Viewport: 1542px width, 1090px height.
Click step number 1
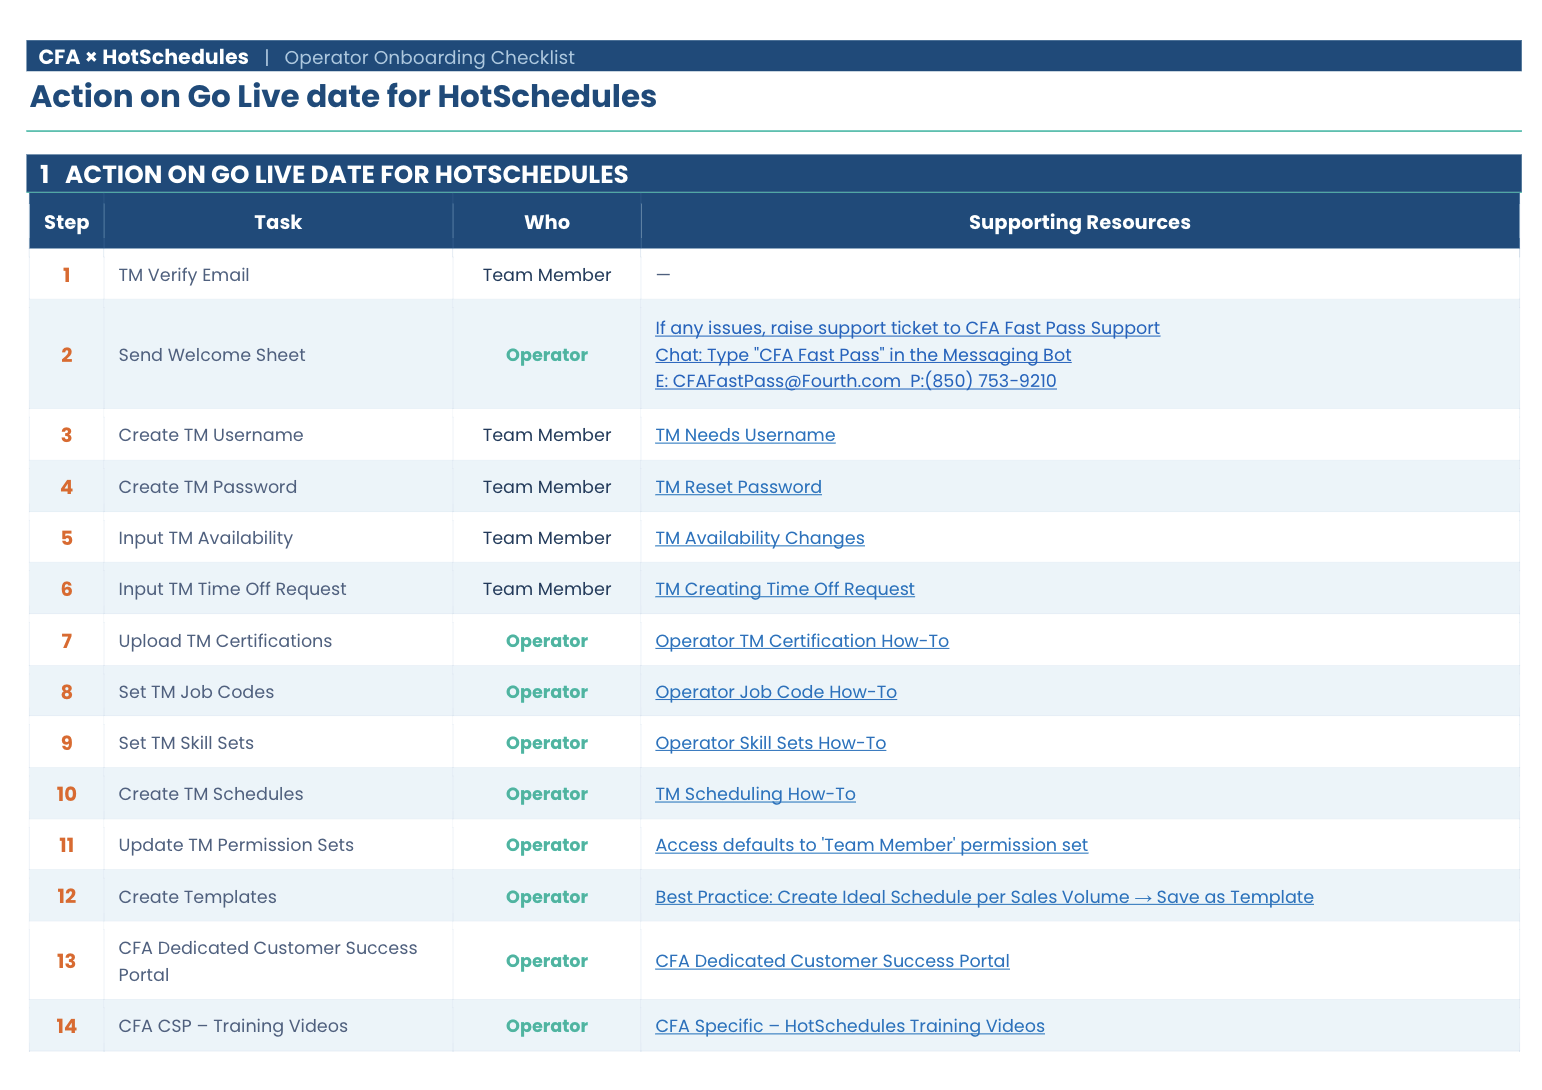pyautogui.click(x=67, y=275)
